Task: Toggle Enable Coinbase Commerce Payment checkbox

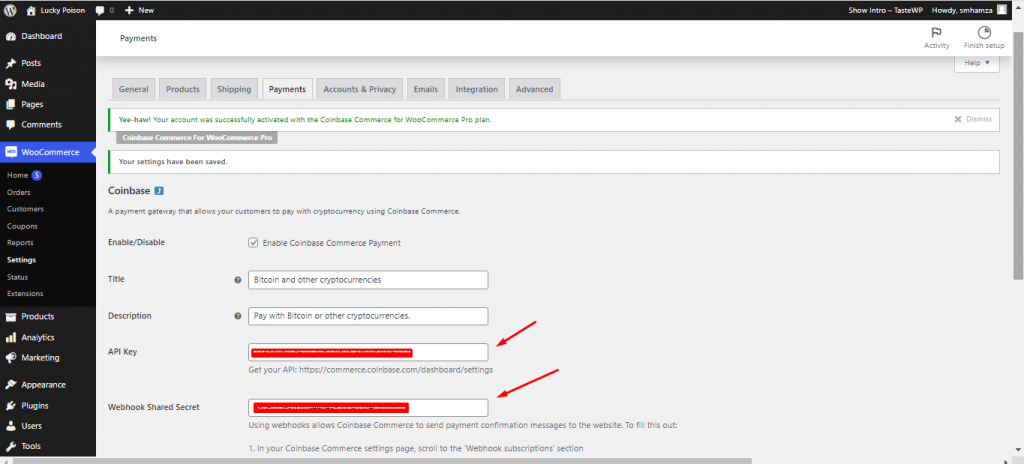Action: [253, 242]
